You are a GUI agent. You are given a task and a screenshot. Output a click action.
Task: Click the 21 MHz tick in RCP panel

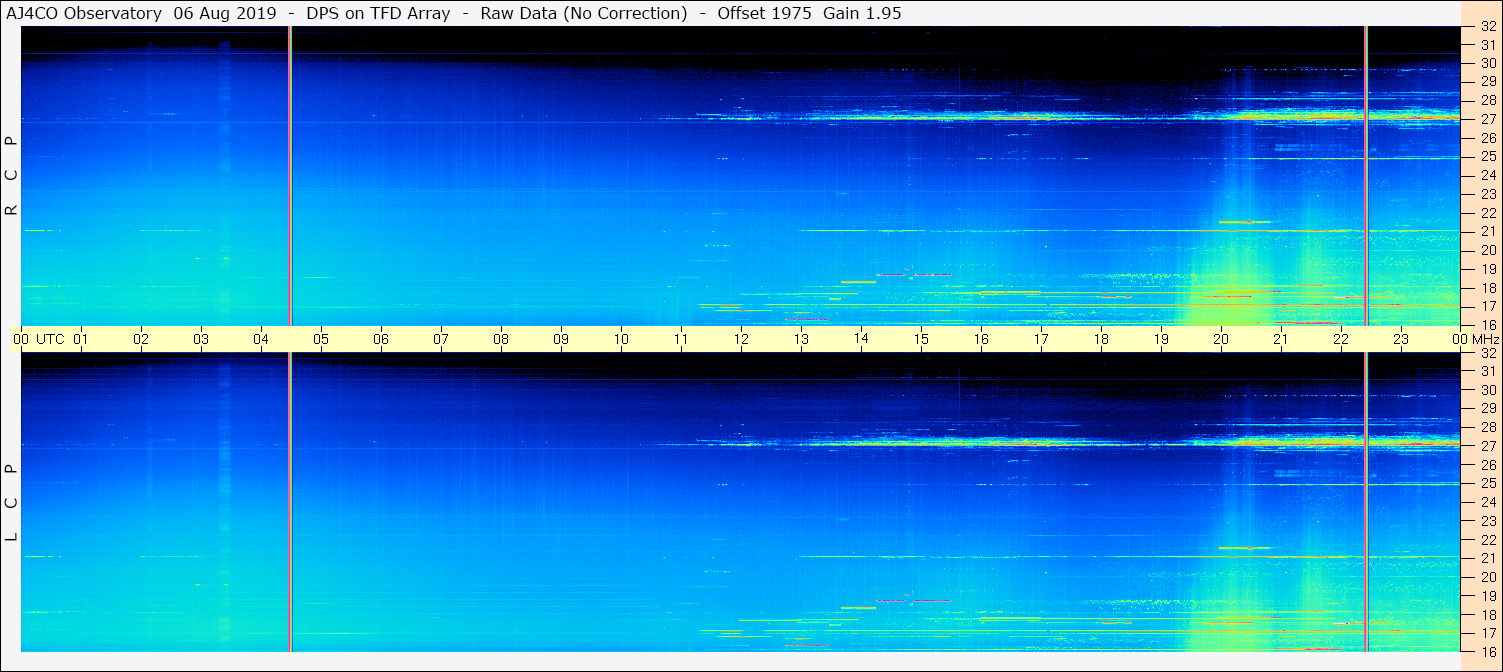pos(1488,231)
